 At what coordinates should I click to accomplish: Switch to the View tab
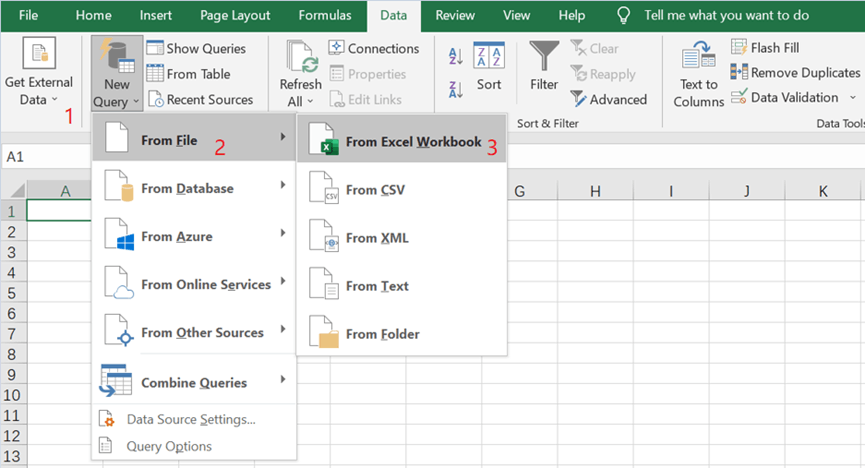point(516,15)
